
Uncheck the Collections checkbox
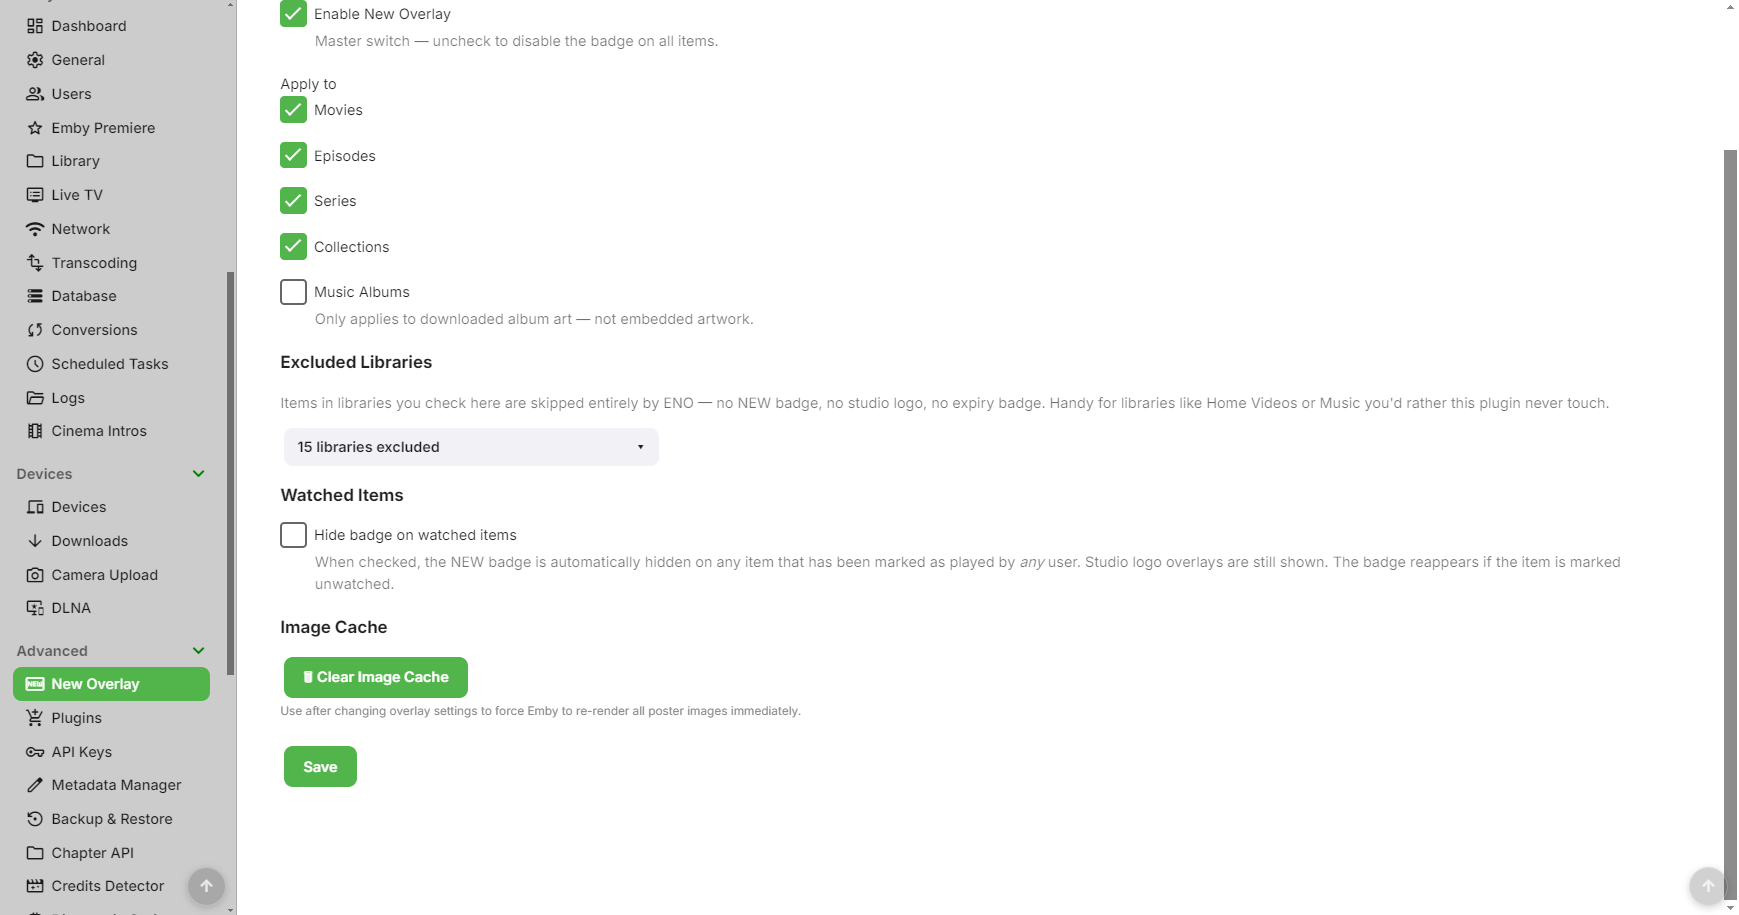click(293, 246)
